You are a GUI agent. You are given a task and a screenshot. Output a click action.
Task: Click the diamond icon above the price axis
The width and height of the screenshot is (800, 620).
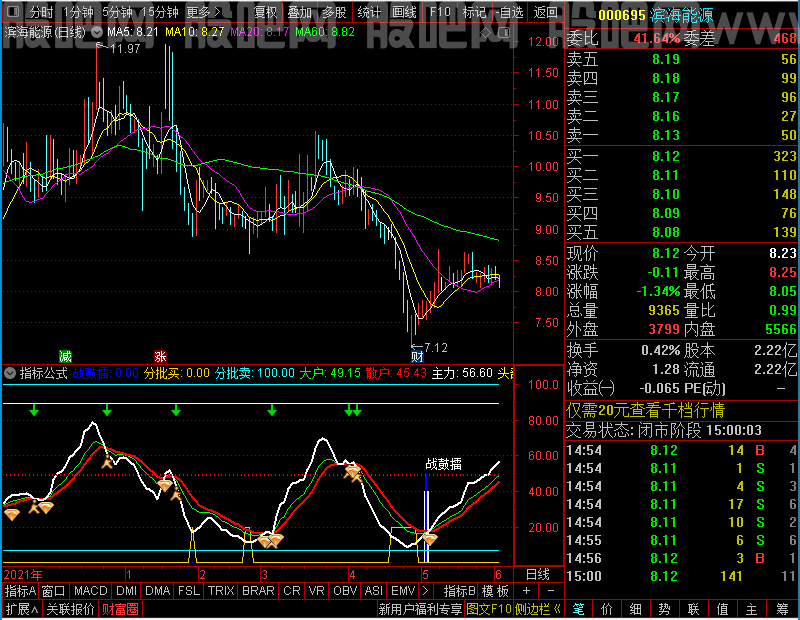[x=486, y=33]
